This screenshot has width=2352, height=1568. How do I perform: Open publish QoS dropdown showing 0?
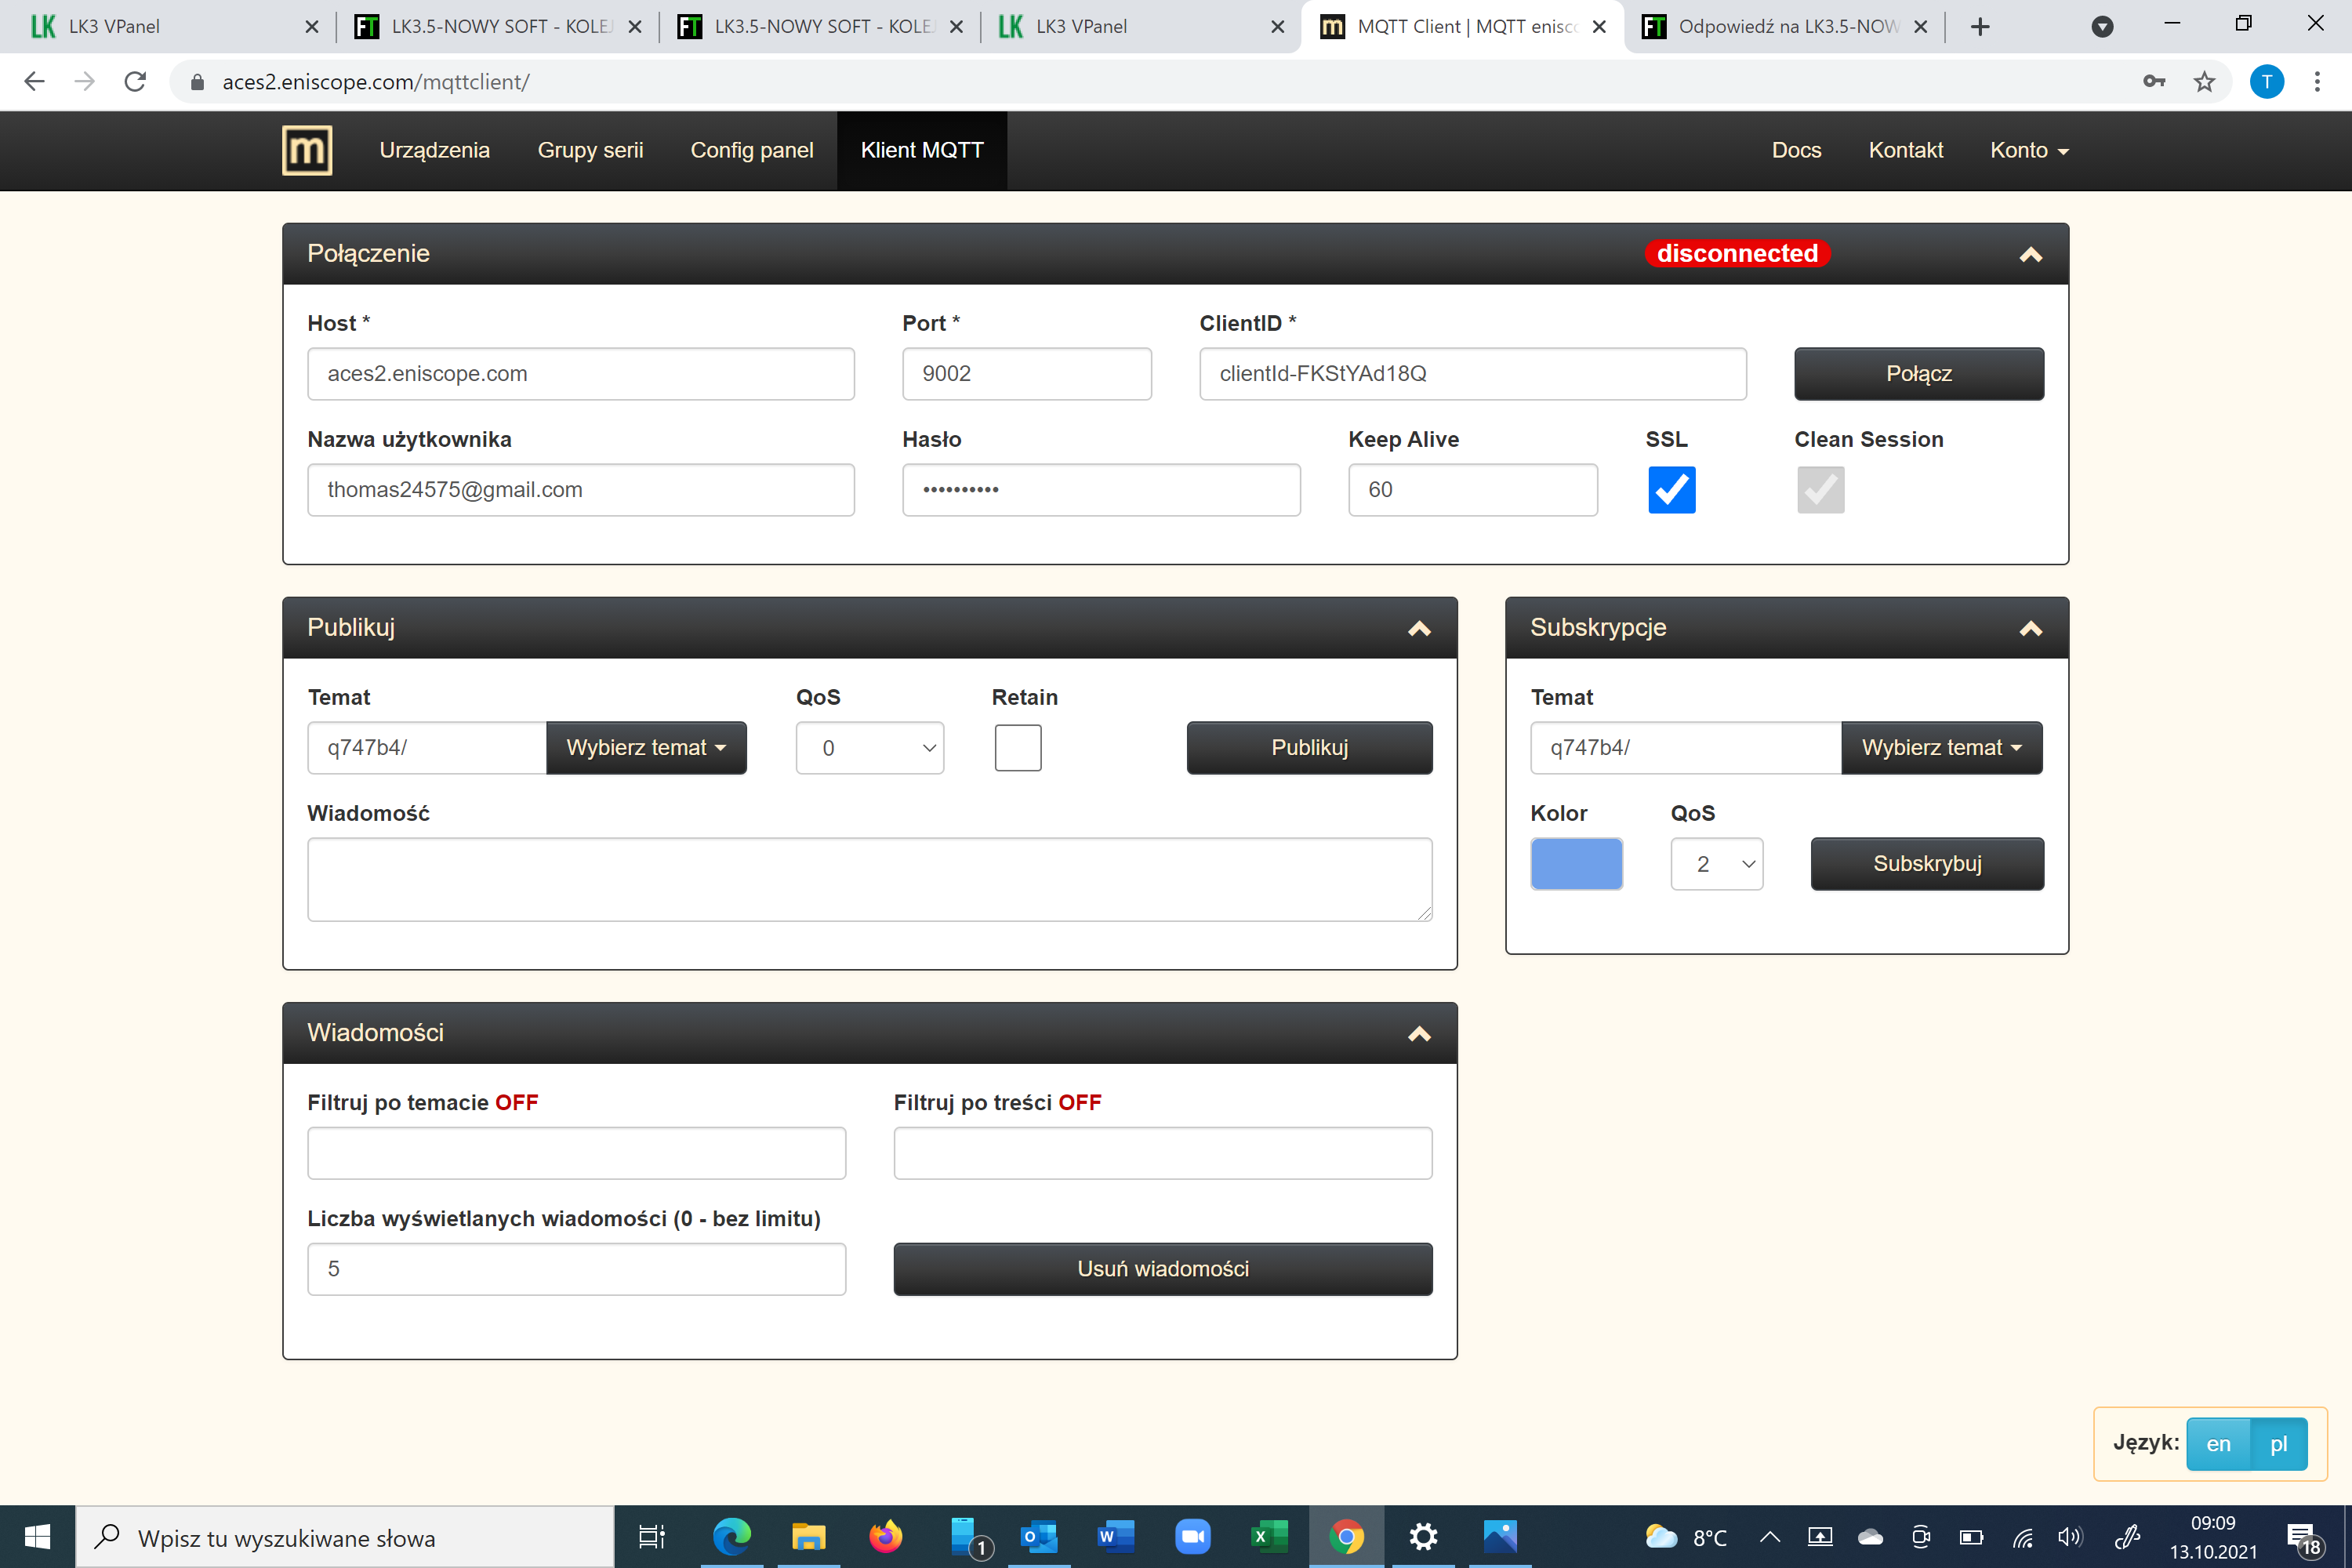[869, 748]
